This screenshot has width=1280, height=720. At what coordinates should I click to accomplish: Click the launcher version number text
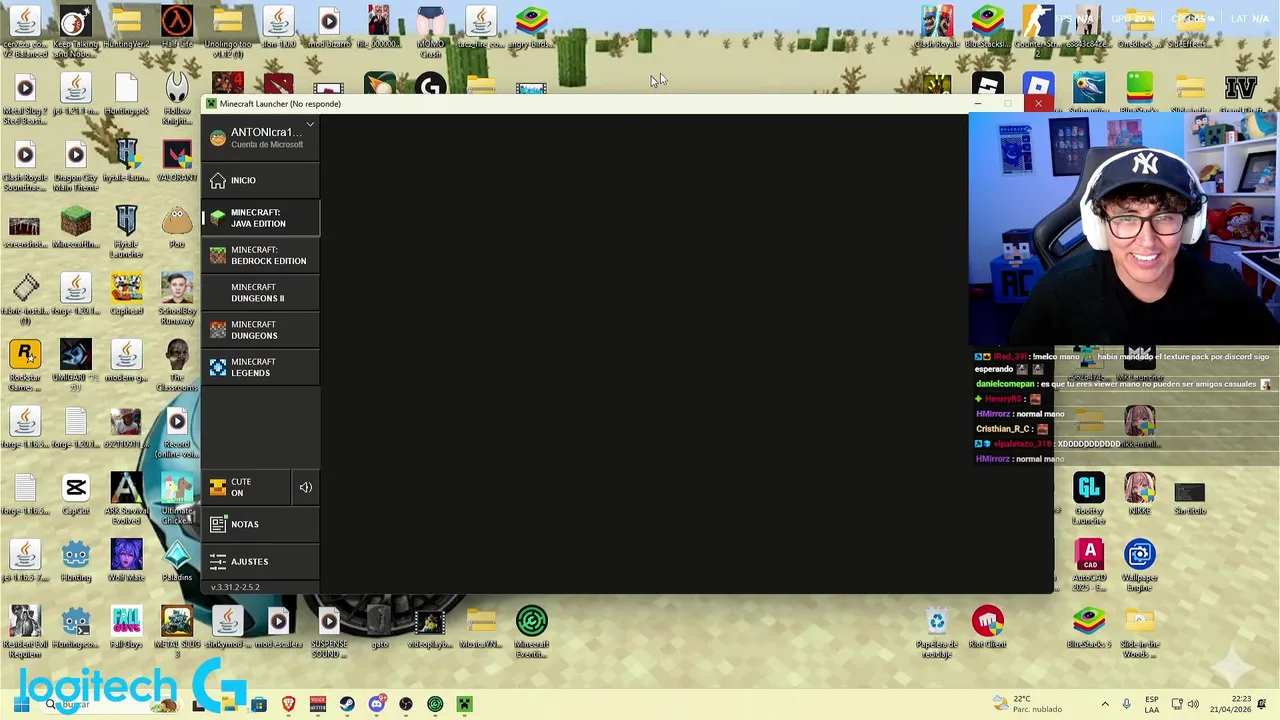tap(235, 587)
